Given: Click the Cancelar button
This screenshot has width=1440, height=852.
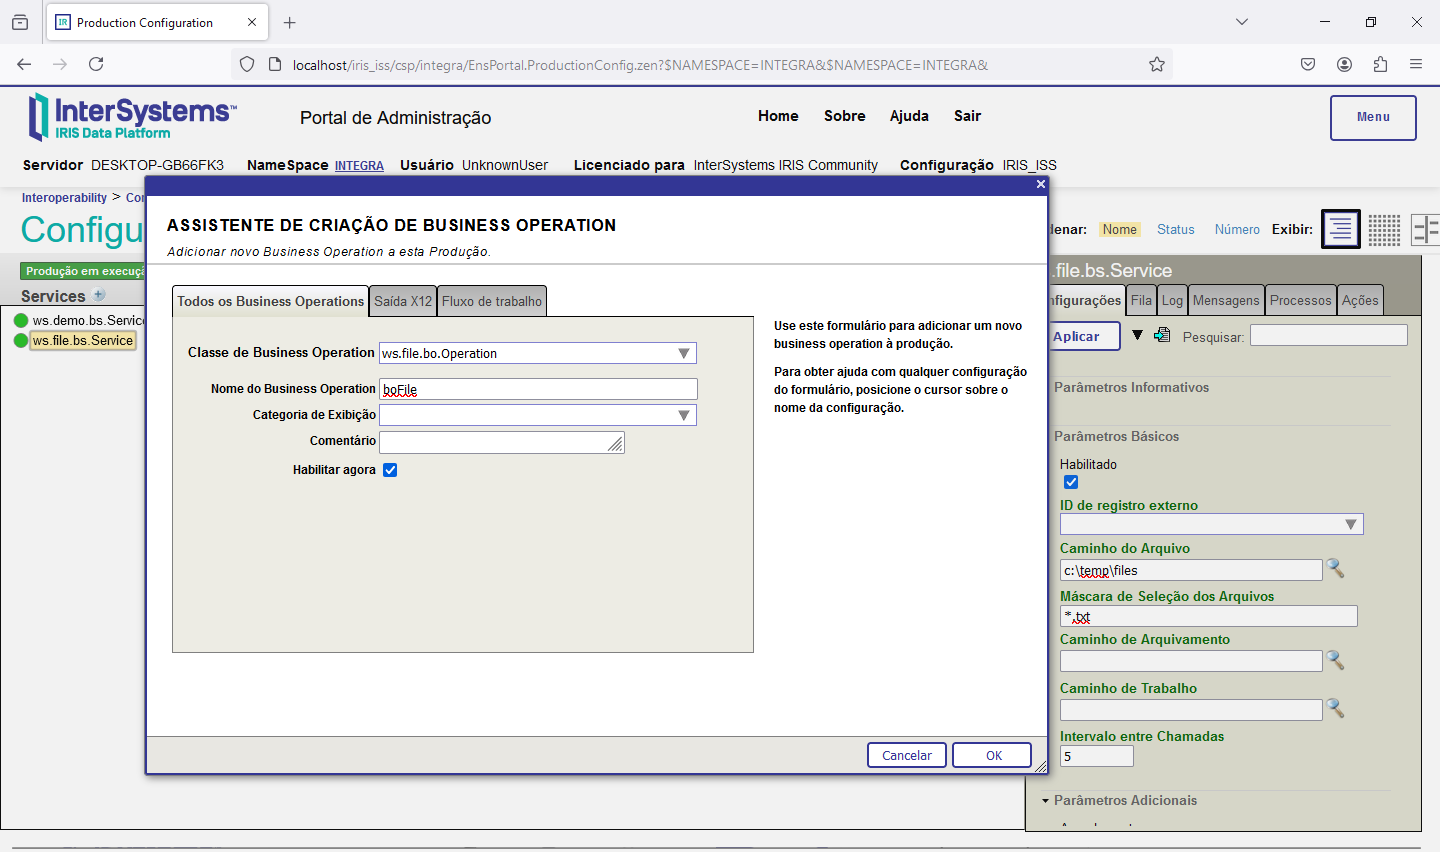Looking at the screenshot, I should 906,755.
